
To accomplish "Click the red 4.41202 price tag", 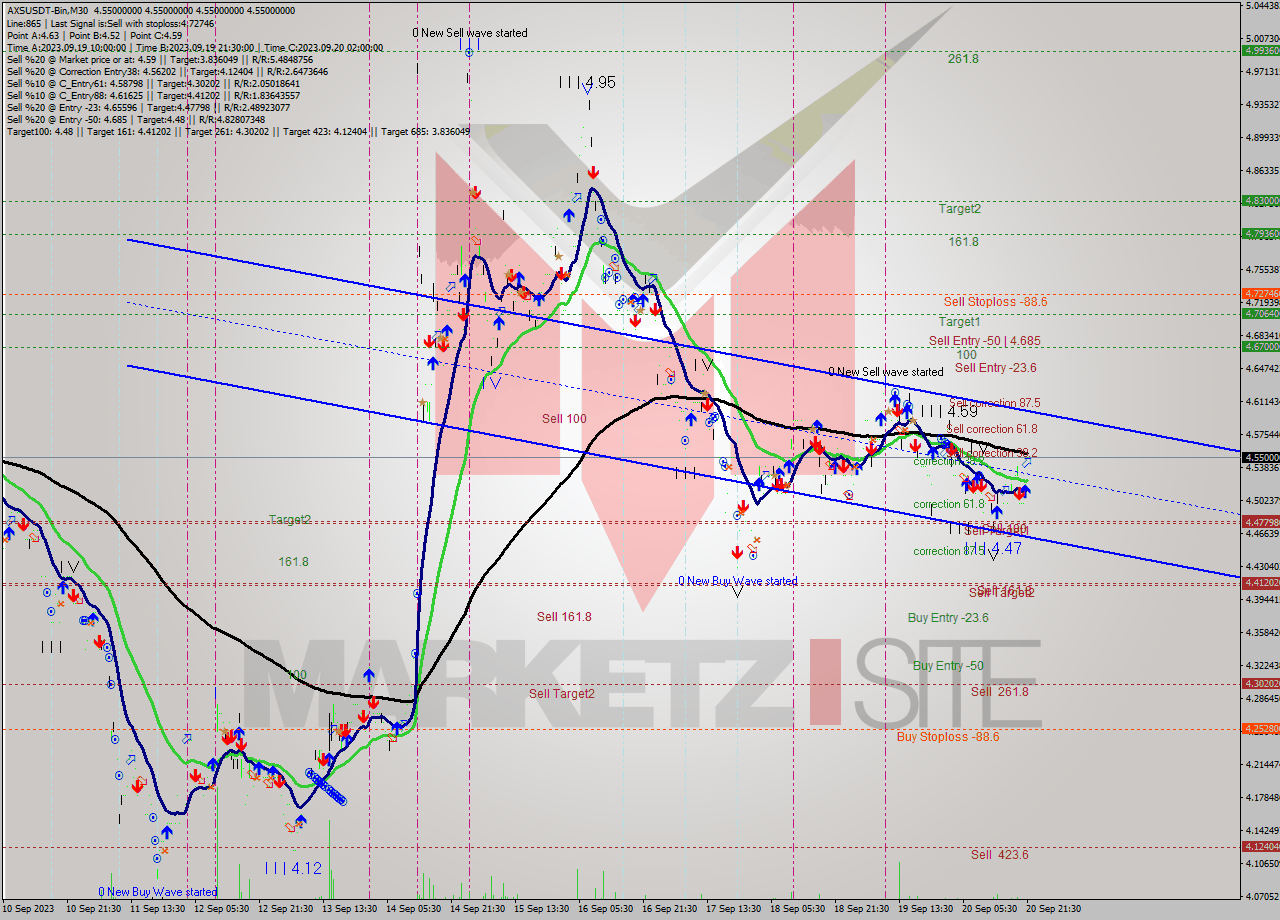I will pyautogui.click(x=1260, y=583).
